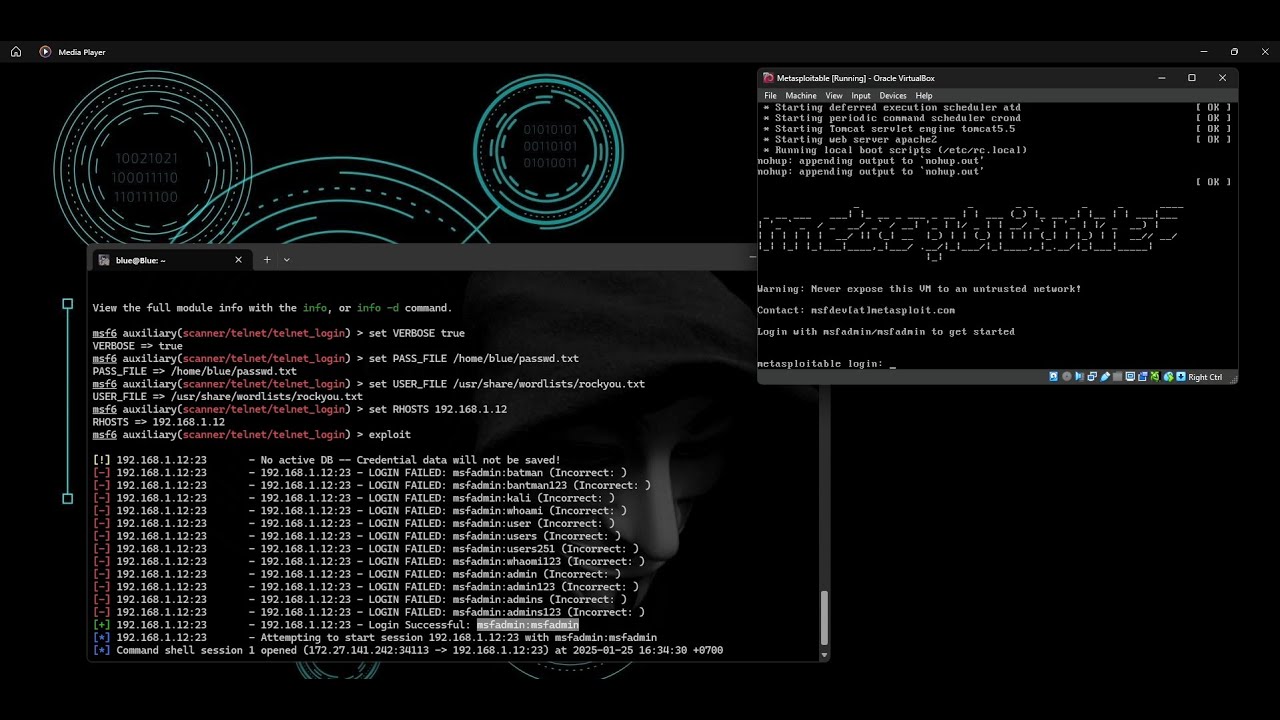Screen dimensions: 1280x720
Task: Click 'LOGIN FAILED: msfadmin:whoami' line
Action: 359,511
